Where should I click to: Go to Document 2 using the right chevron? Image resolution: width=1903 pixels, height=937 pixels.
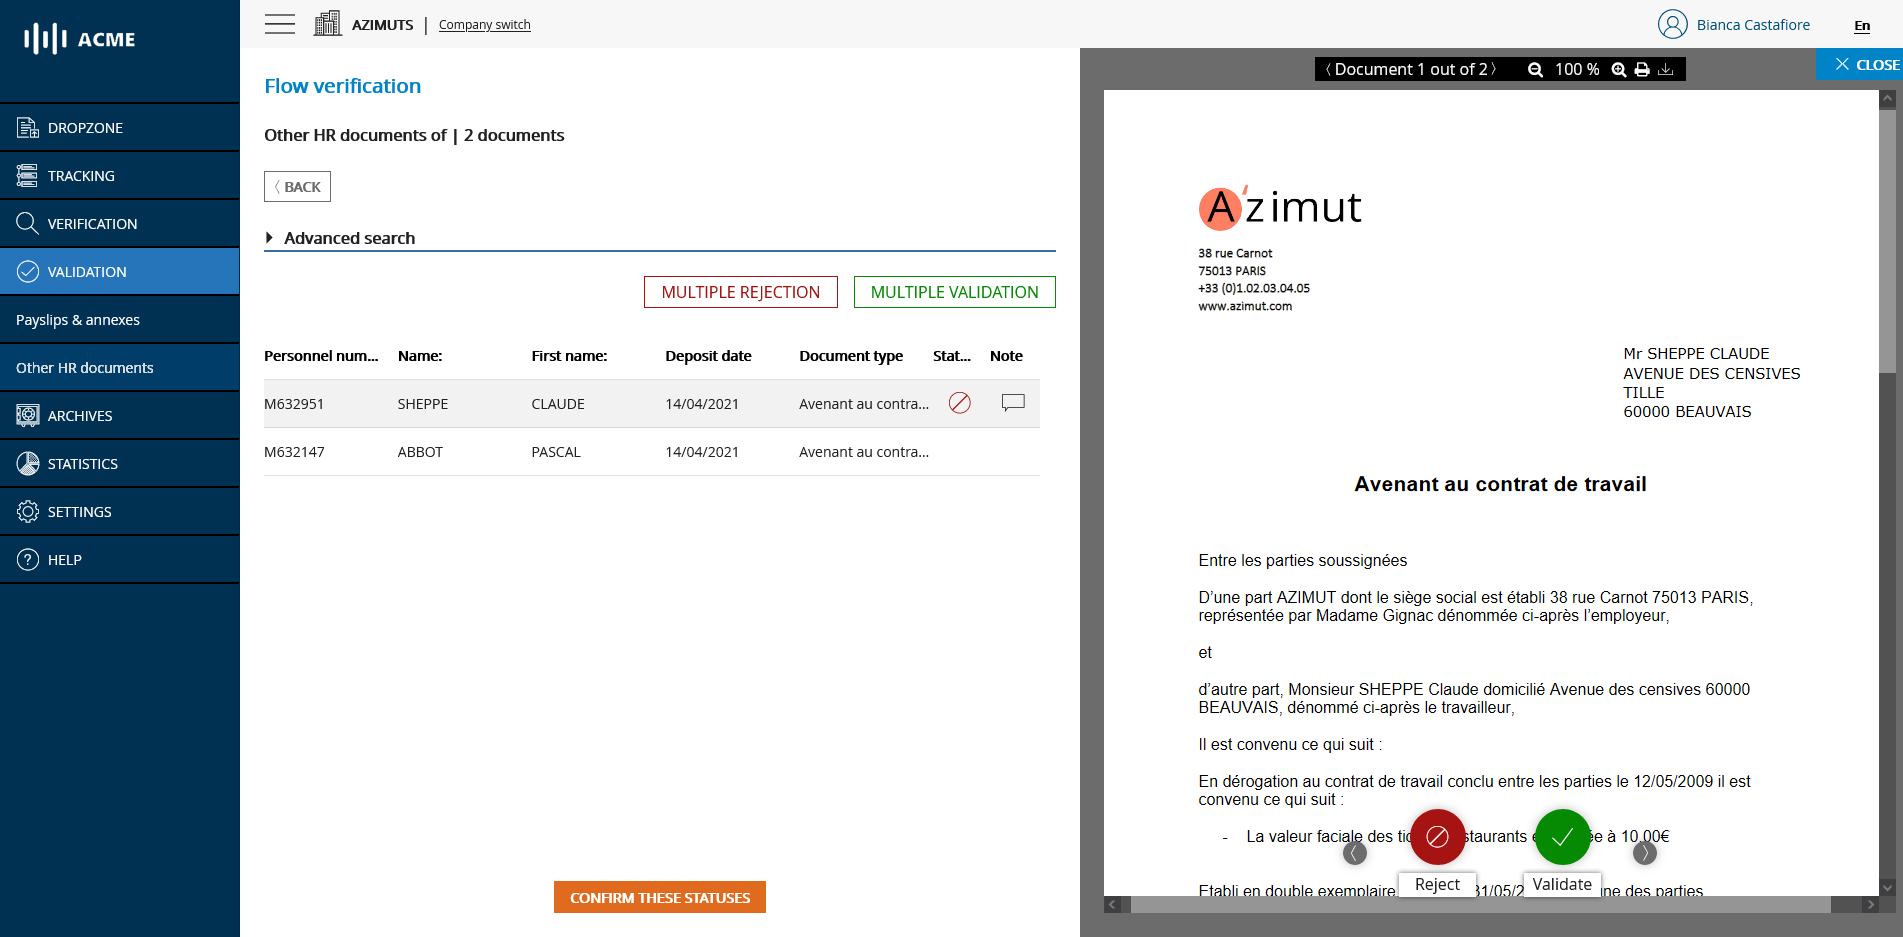[x=1493, y=69]
